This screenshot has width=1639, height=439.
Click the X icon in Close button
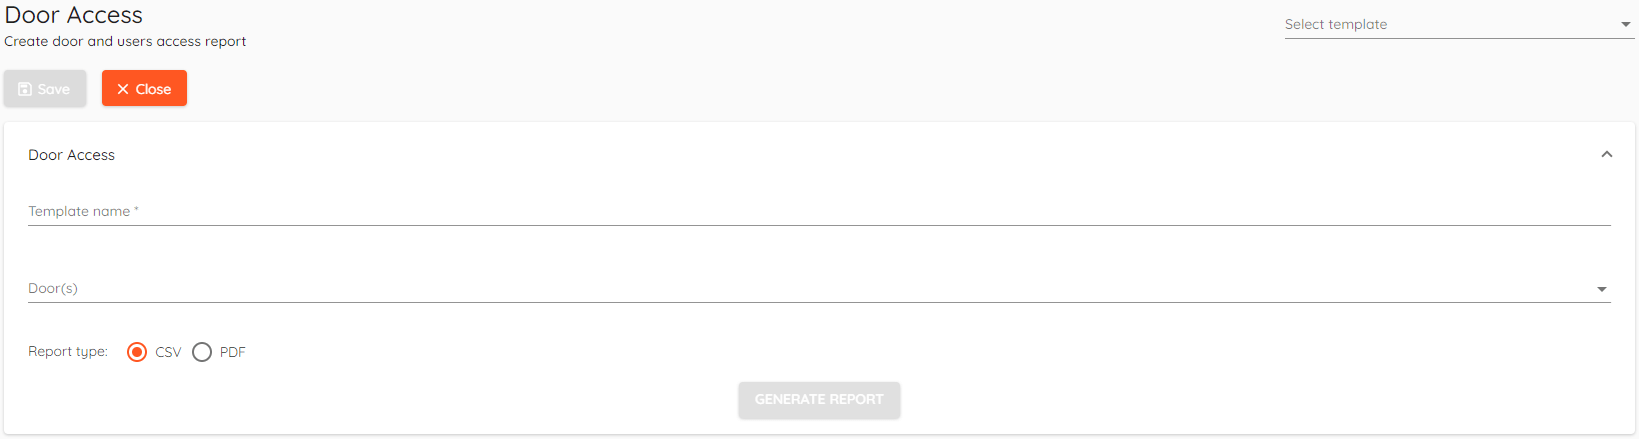[123, 89]
